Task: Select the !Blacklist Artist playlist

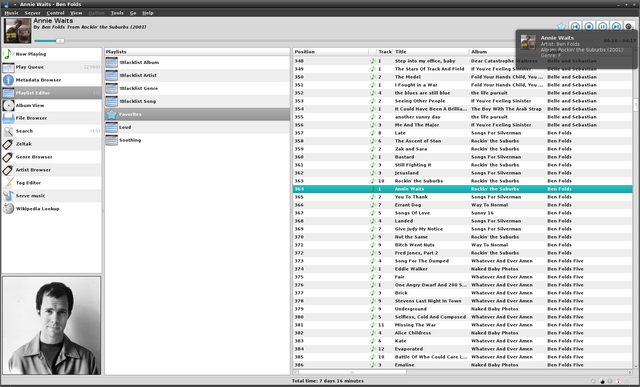Action: point(197,76)
